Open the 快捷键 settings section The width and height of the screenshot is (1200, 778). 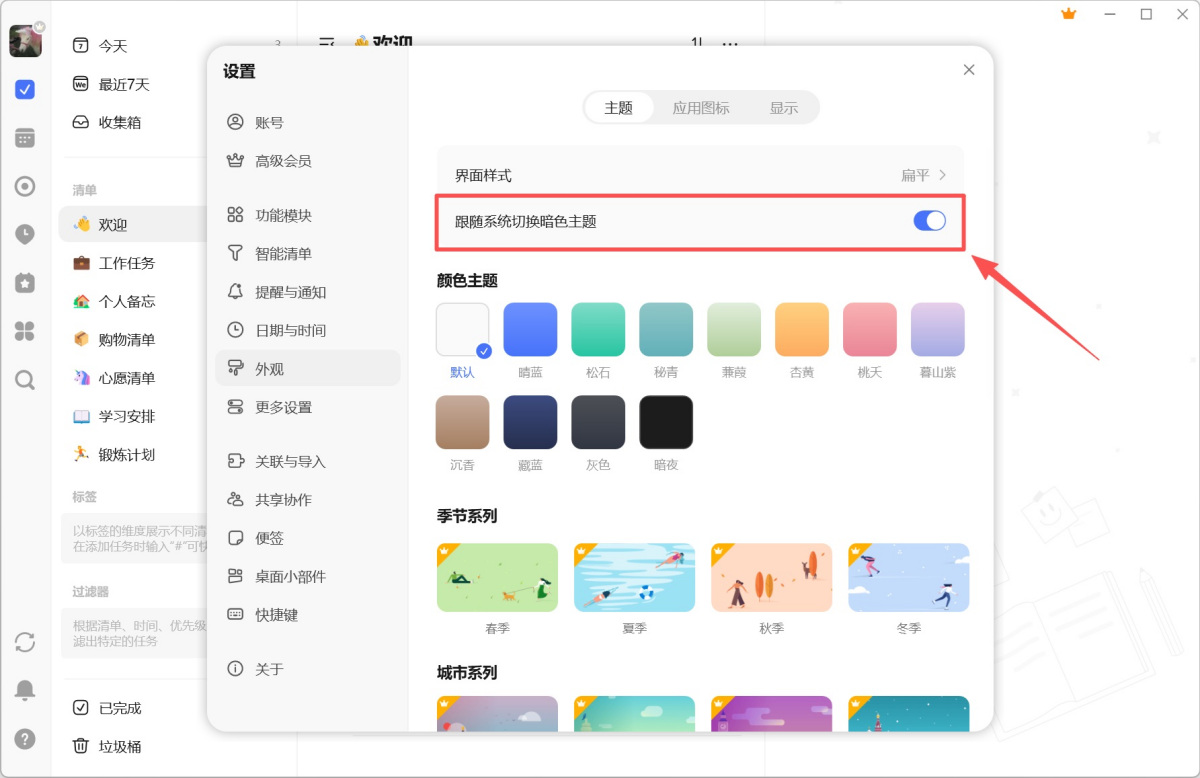[275, 614]
